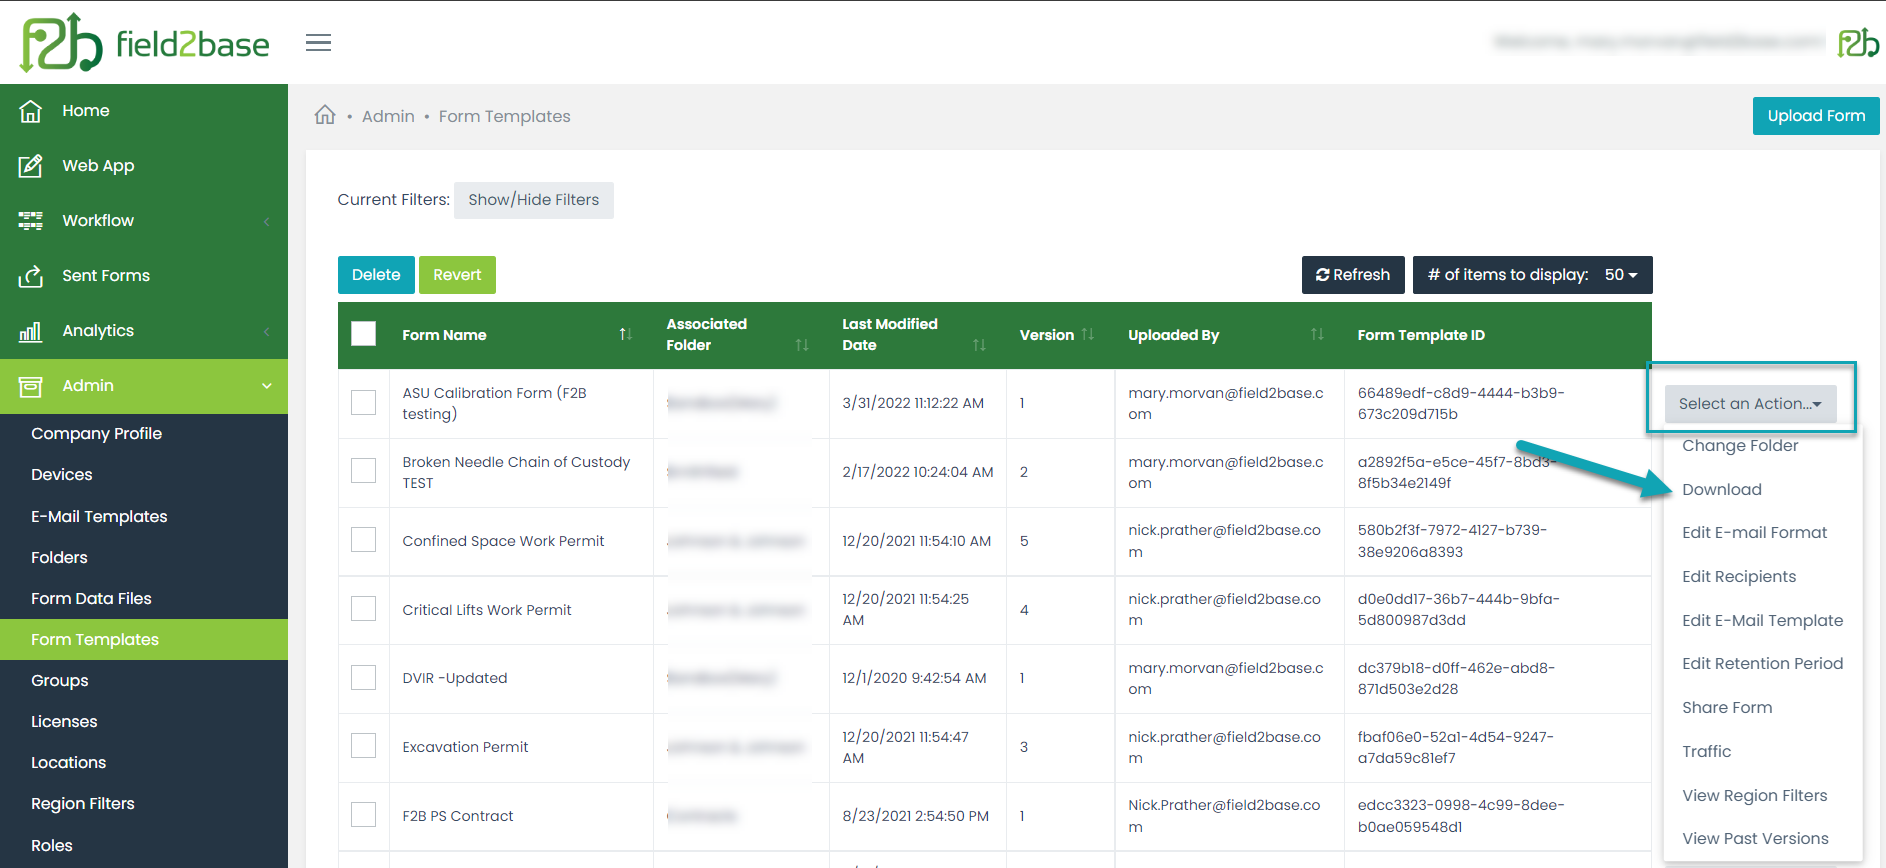Check the ASU Calibration Form row
The width and height of the screenshot is (1886, 868).
tap(364, 402)
